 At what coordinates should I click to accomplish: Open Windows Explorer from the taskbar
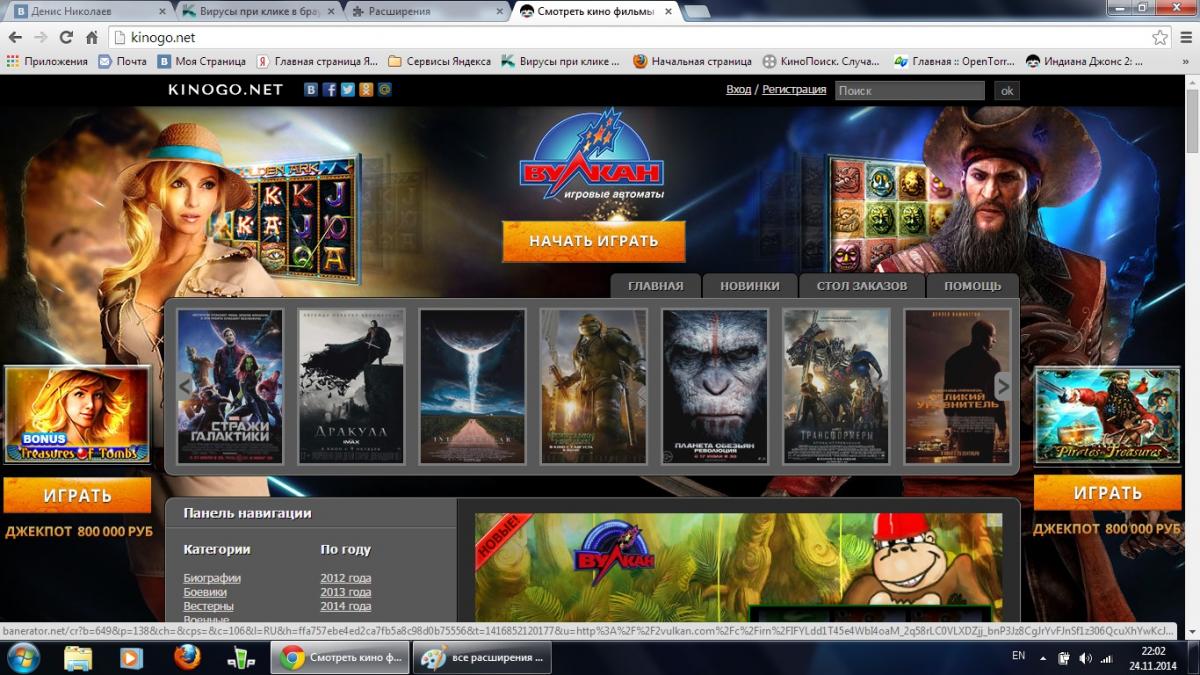[x=78, y=657]
